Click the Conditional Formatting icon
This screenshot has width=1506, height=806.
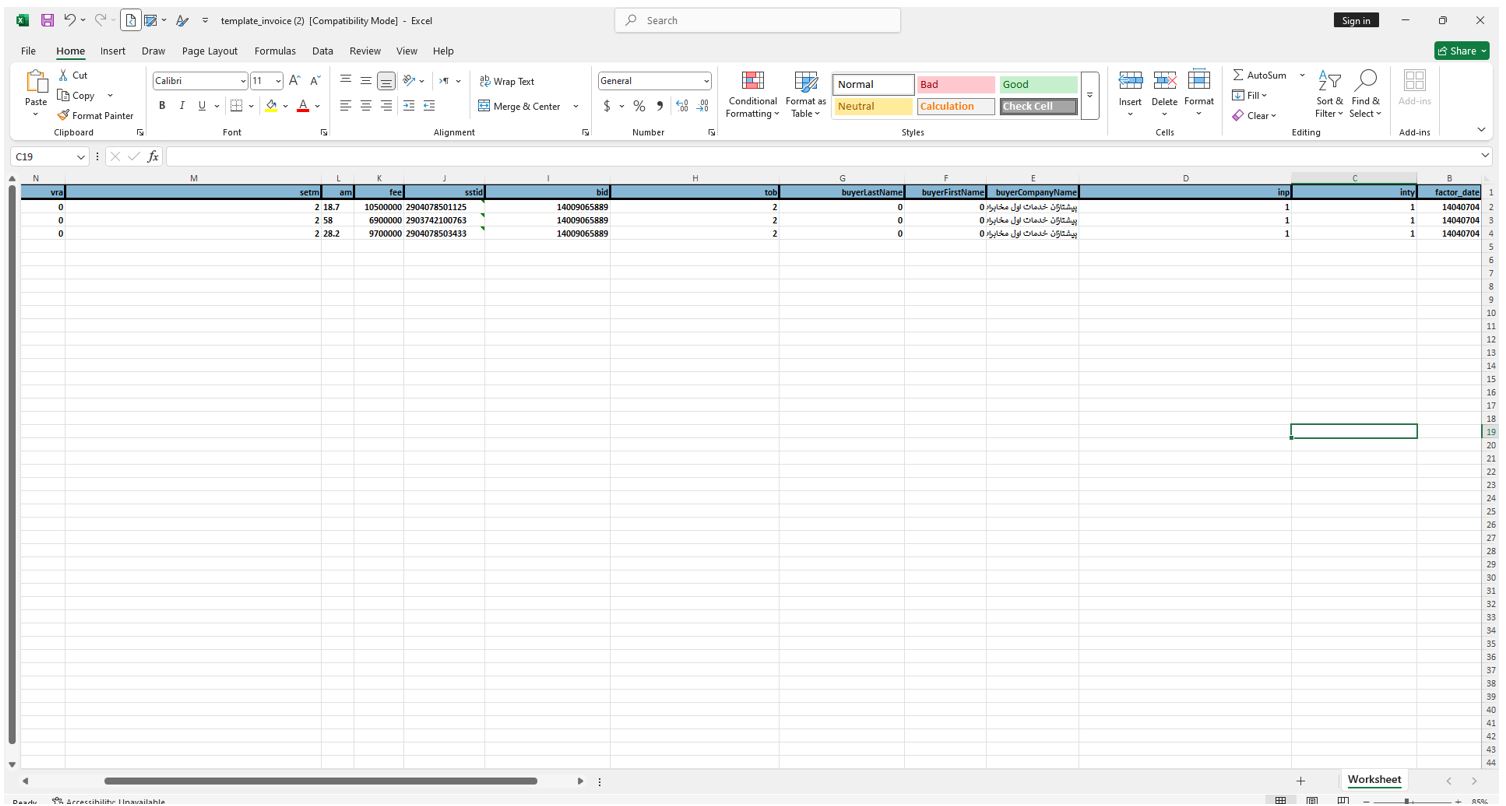(752, 82)
